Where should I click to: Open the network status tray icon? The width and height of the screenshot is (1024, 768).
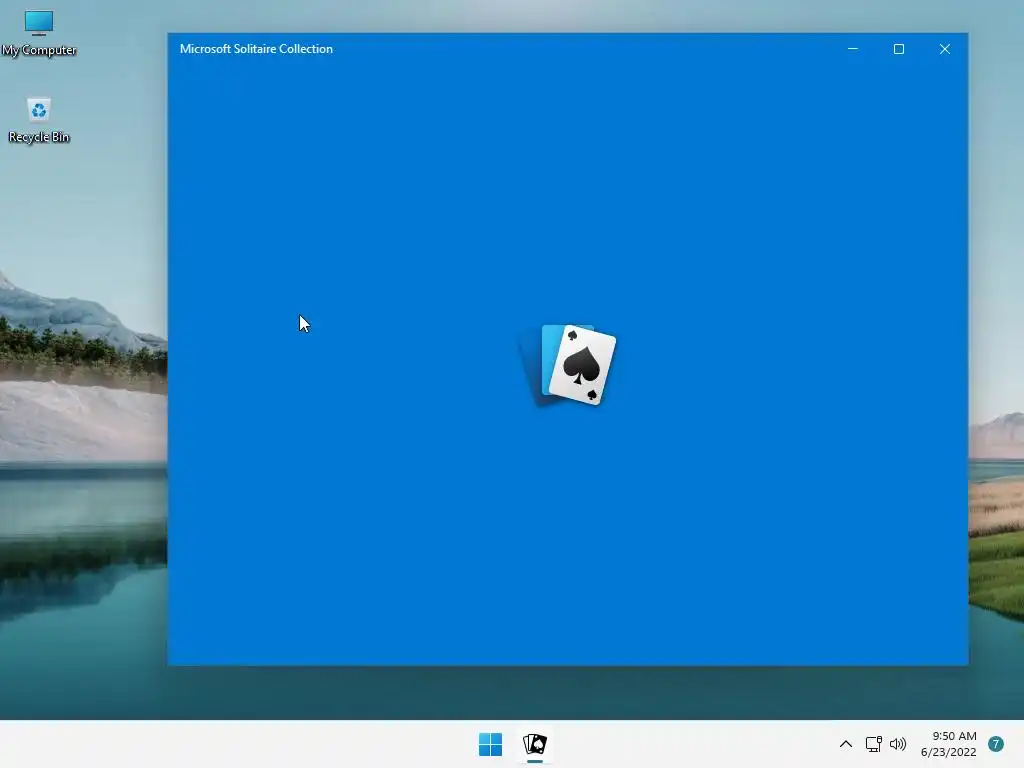pyautogui.click(x=873, y=744)
